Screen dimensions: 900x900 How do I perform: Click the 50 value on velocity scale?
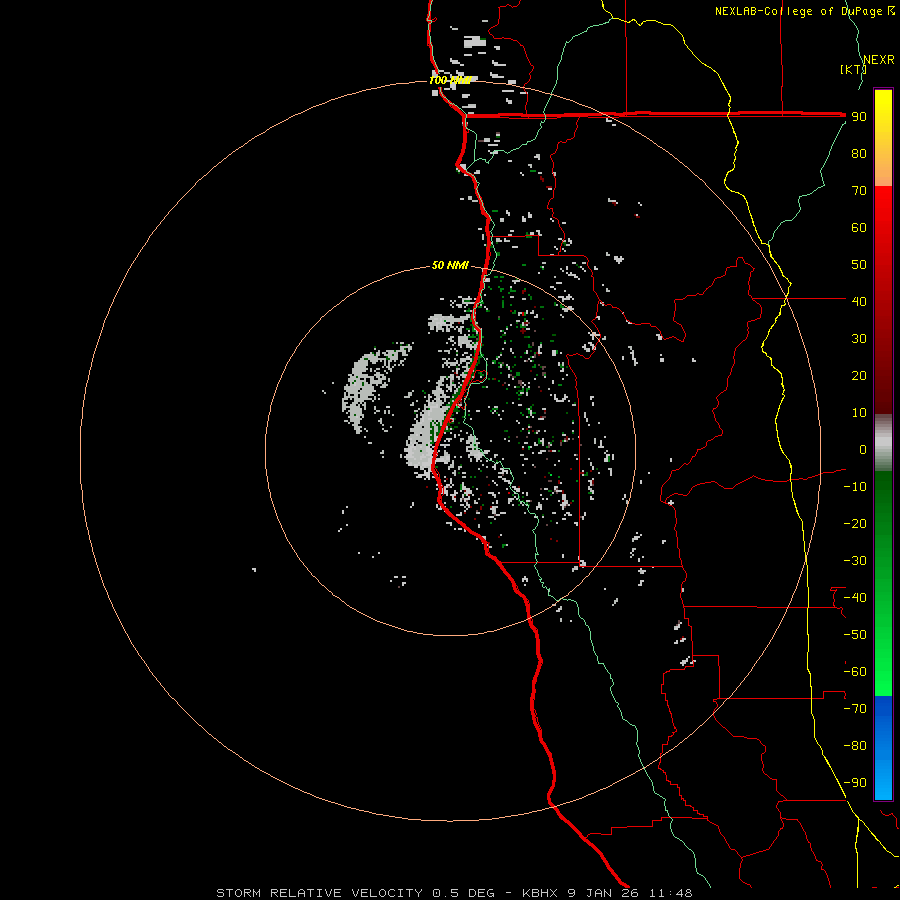click(x=859, y=265)
